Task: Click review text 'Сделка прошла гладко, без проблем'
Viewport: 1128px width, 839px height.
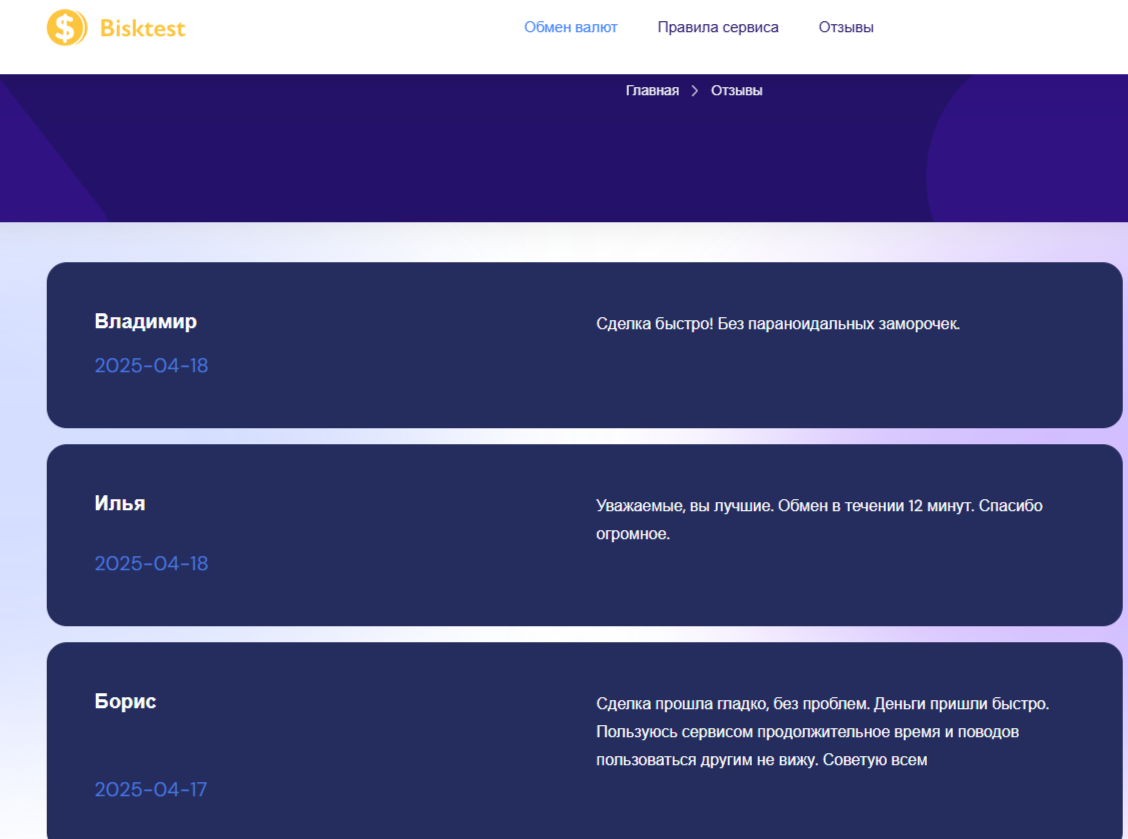Action: tap(732, 704)
